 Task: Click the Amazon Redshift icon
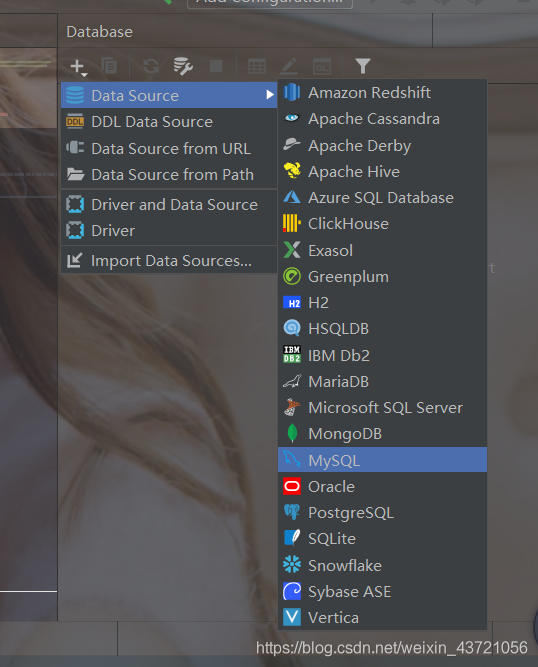click(292, 92)
